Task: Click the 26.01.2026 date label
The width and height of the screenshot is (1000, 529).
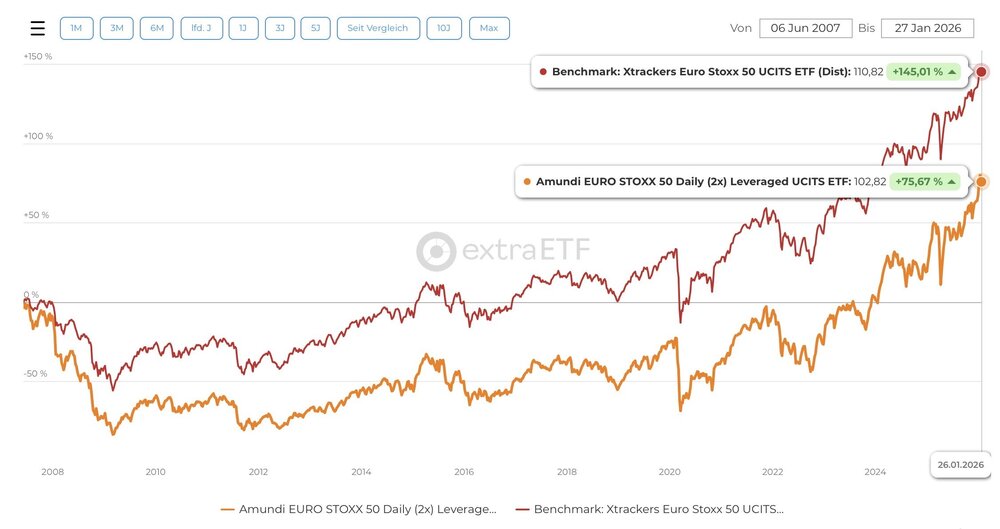Action: (x=960, y=464)
